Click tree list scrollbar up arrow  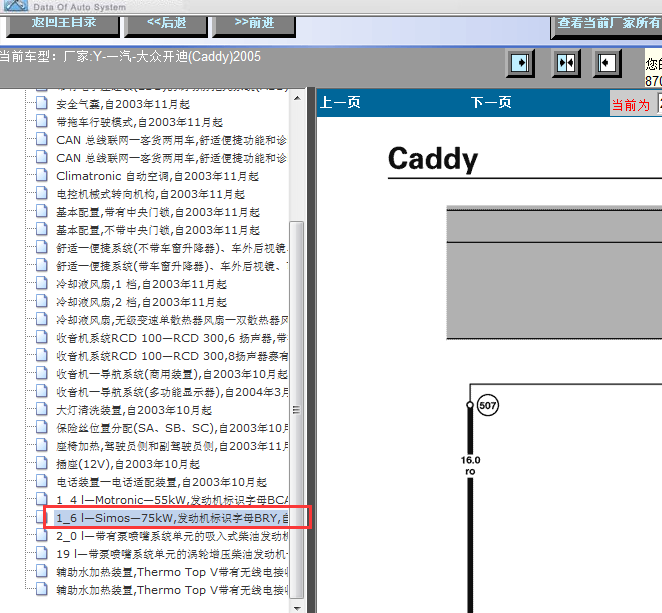(297, 98)
